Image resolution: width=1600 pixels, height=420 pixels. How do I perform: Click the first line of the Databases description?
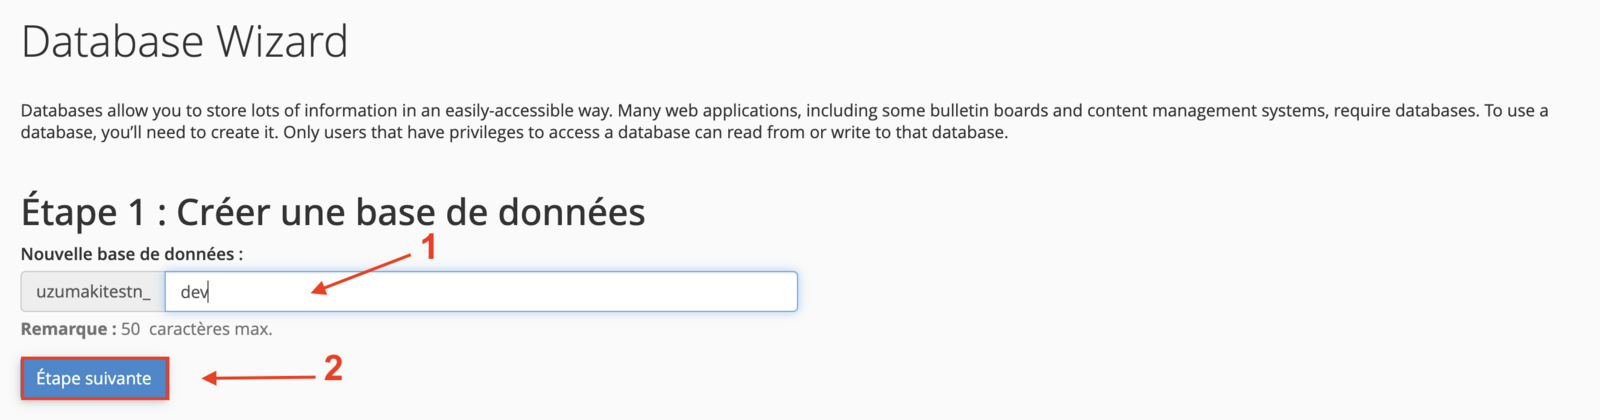[x=784, y=110]
